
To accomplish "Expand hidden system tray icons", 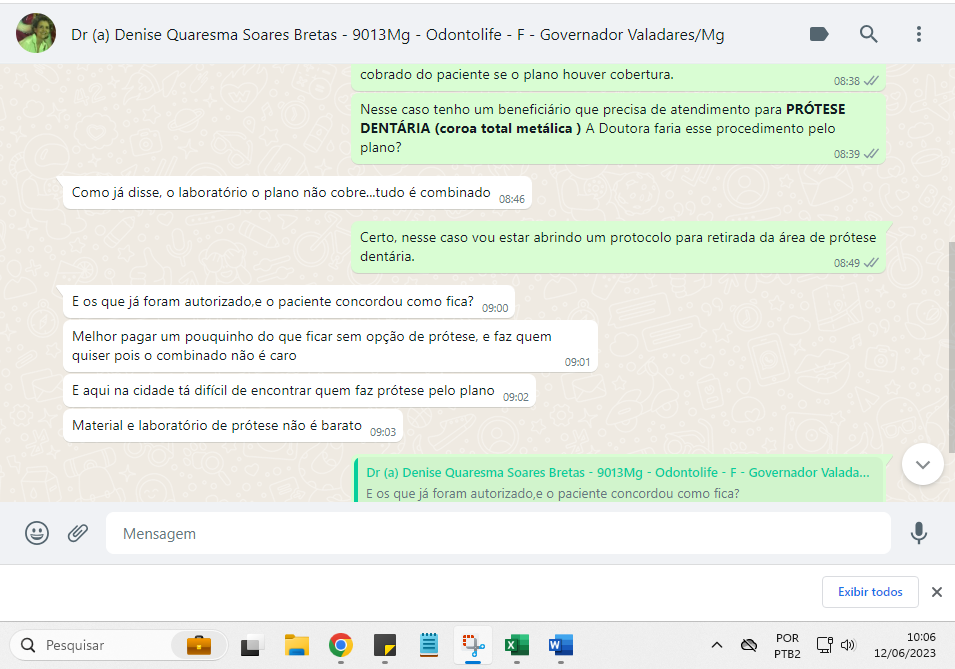I will pos(716,645).
